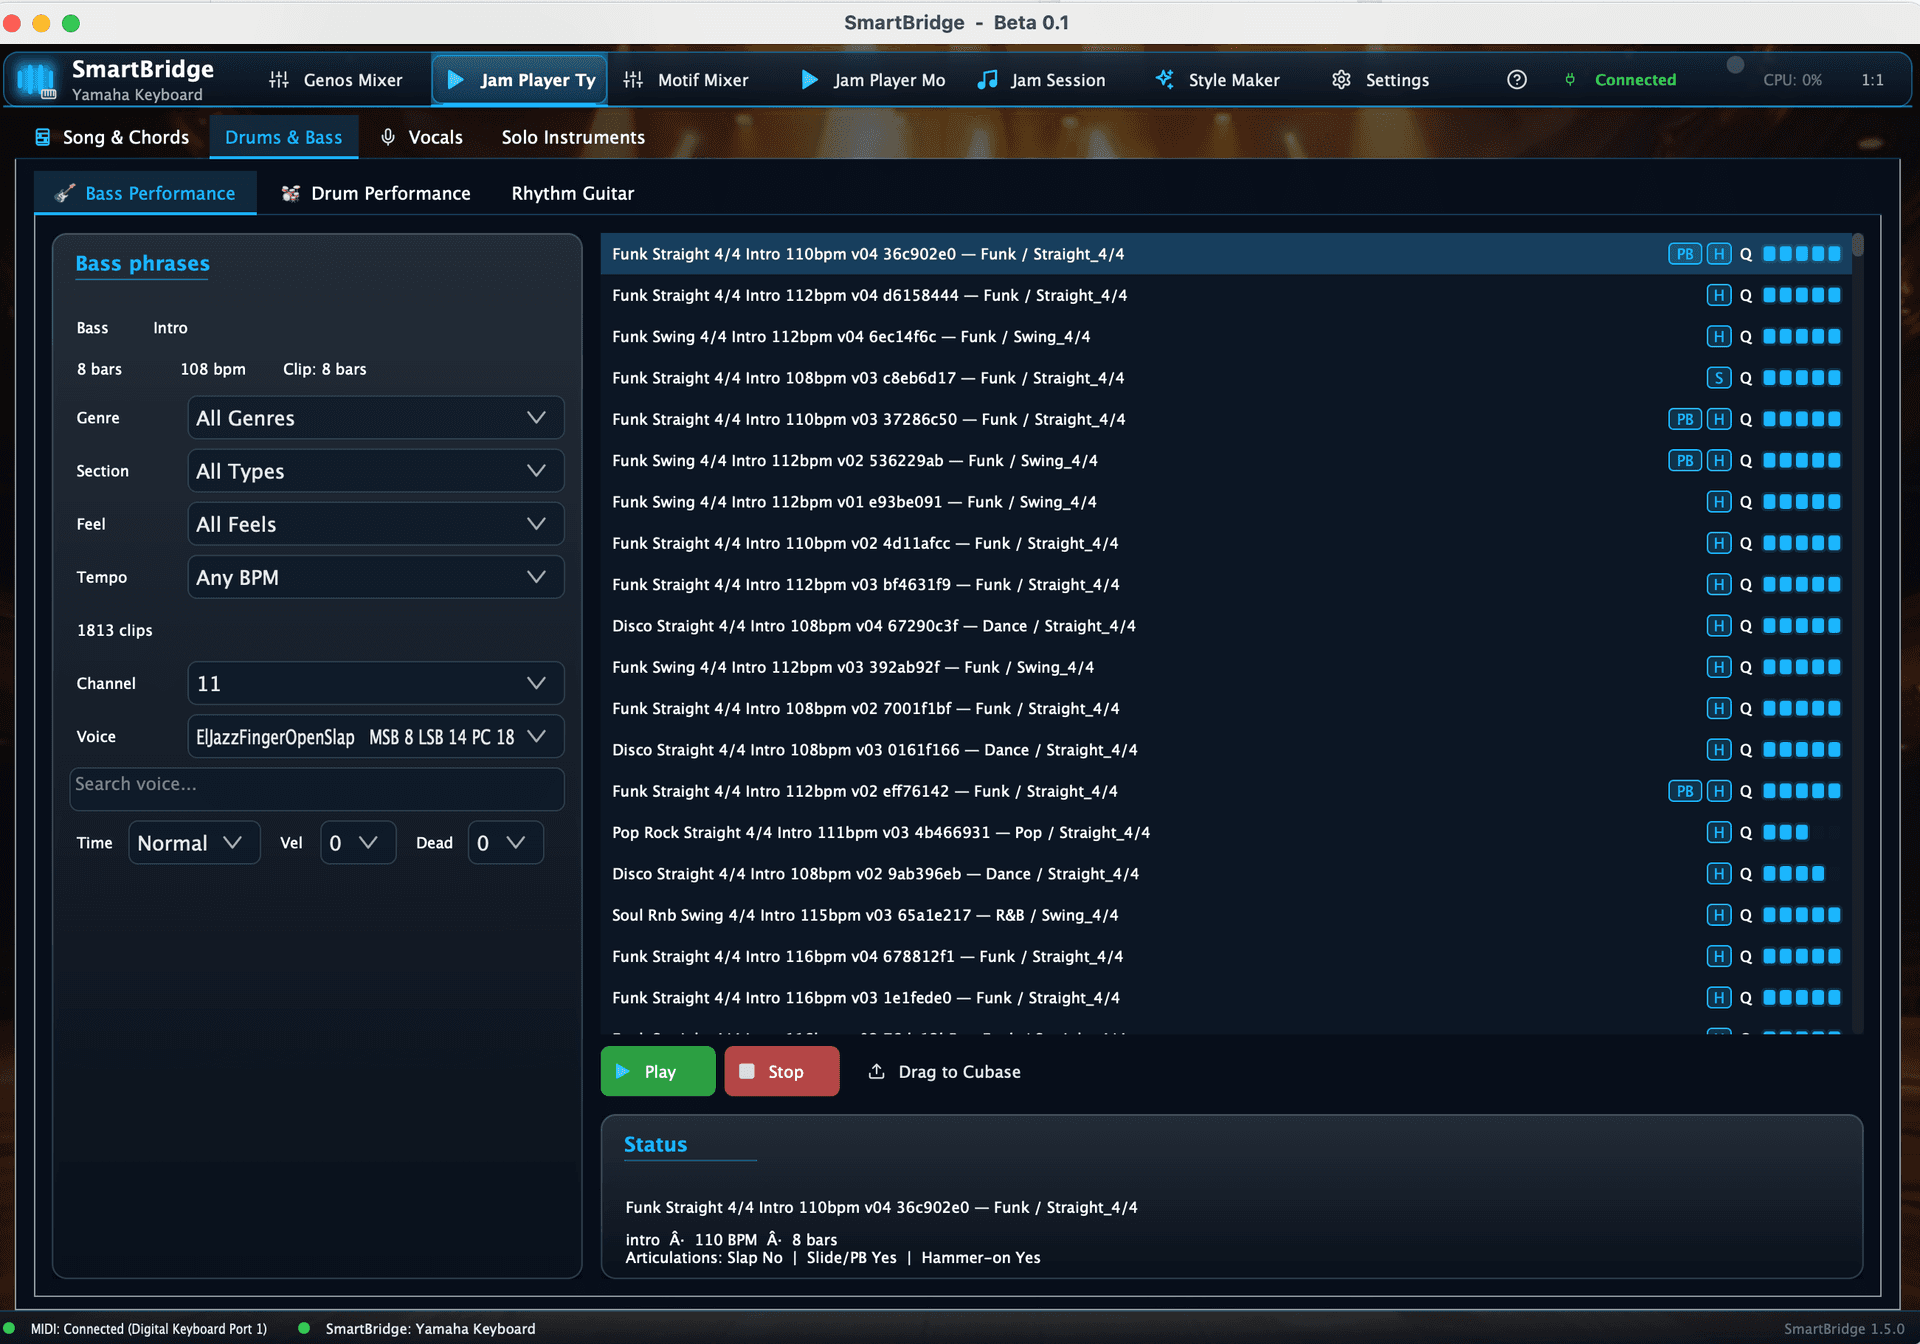Screen dimensions: 1920x1344
Task: Switch to Jam Player Mo page
Action: tap(873, 80)
